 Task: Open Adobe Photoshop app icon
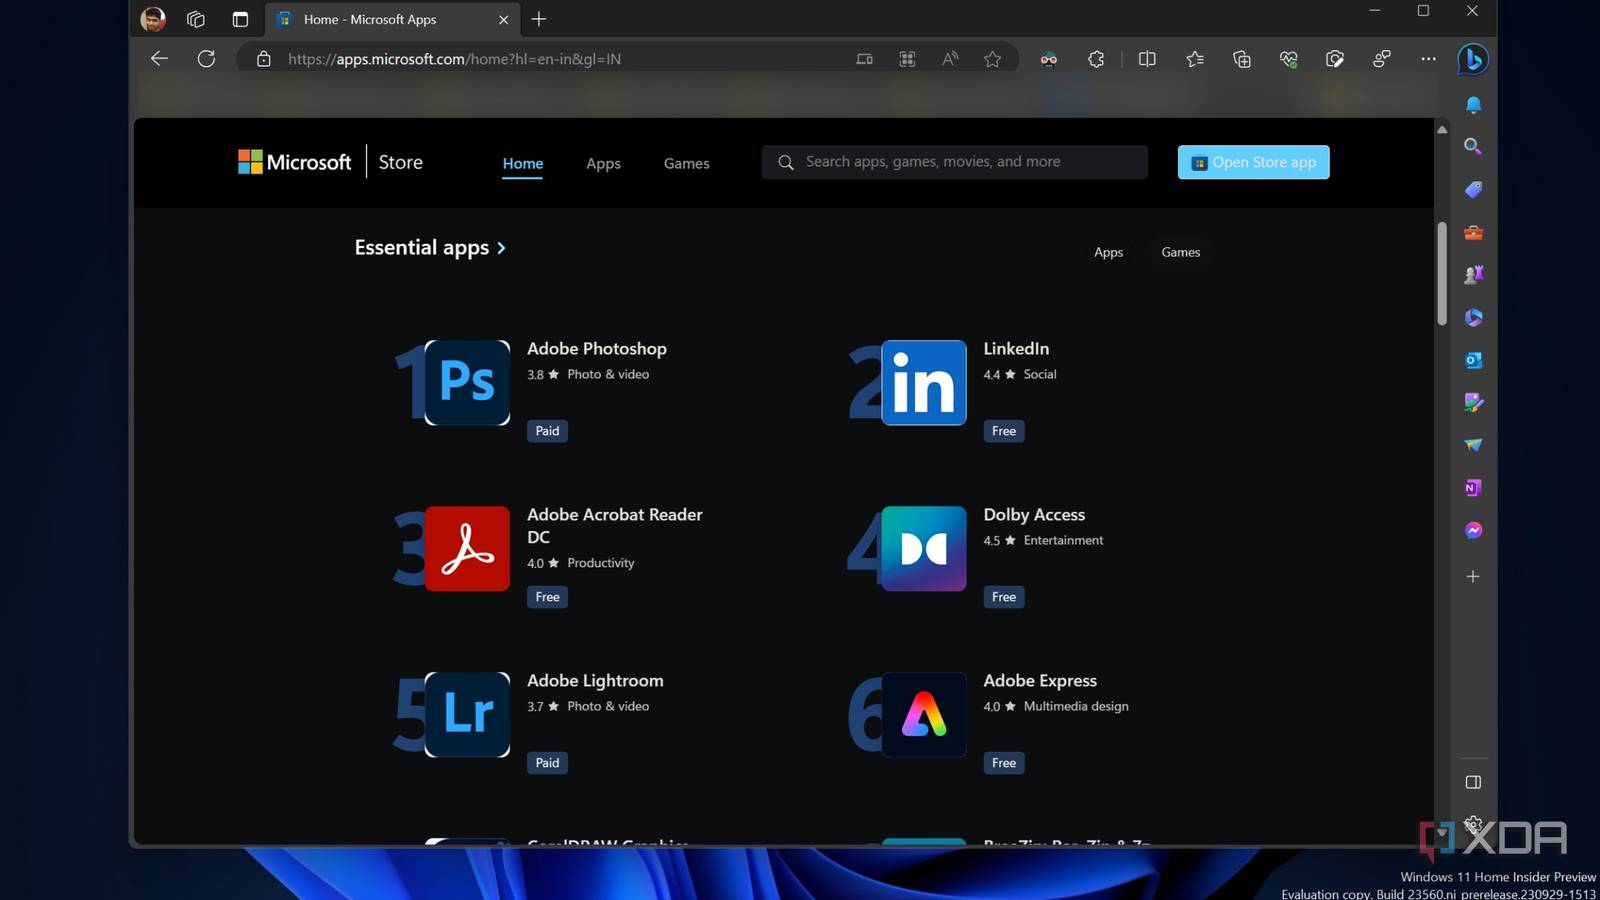(467, 383)
